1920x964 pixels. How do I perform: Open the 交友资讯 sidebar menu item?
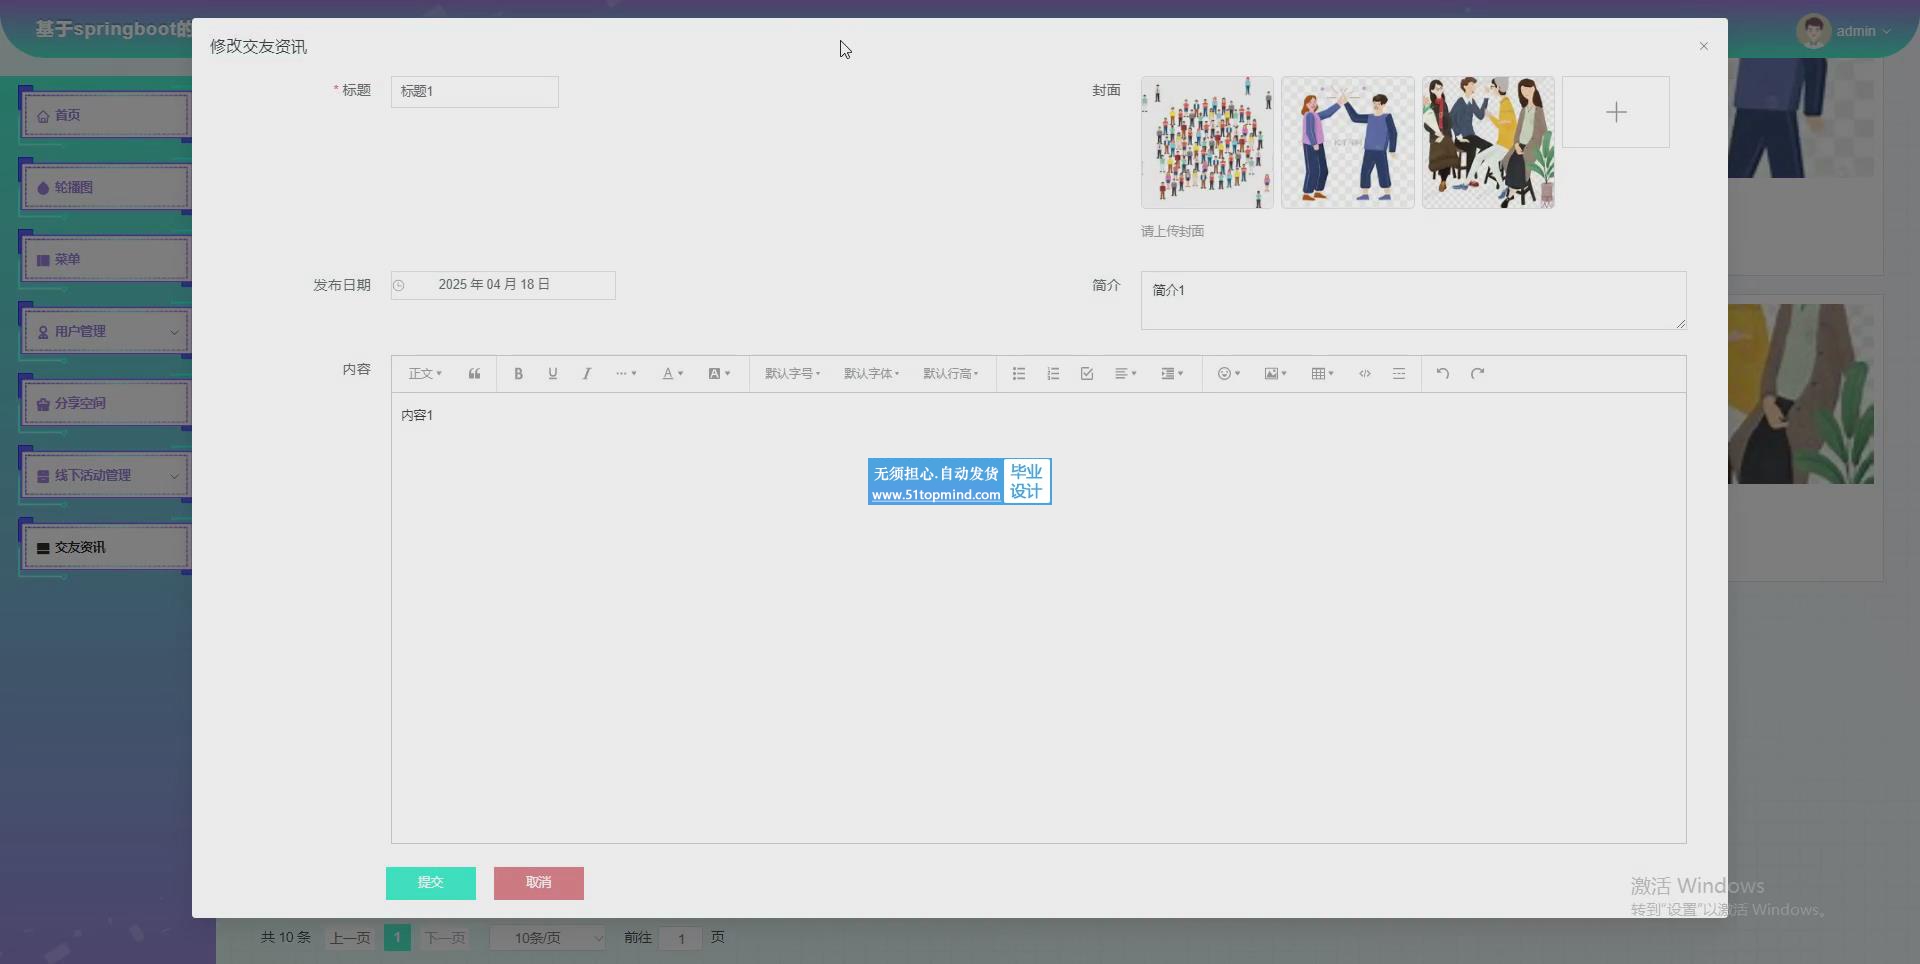105,548
